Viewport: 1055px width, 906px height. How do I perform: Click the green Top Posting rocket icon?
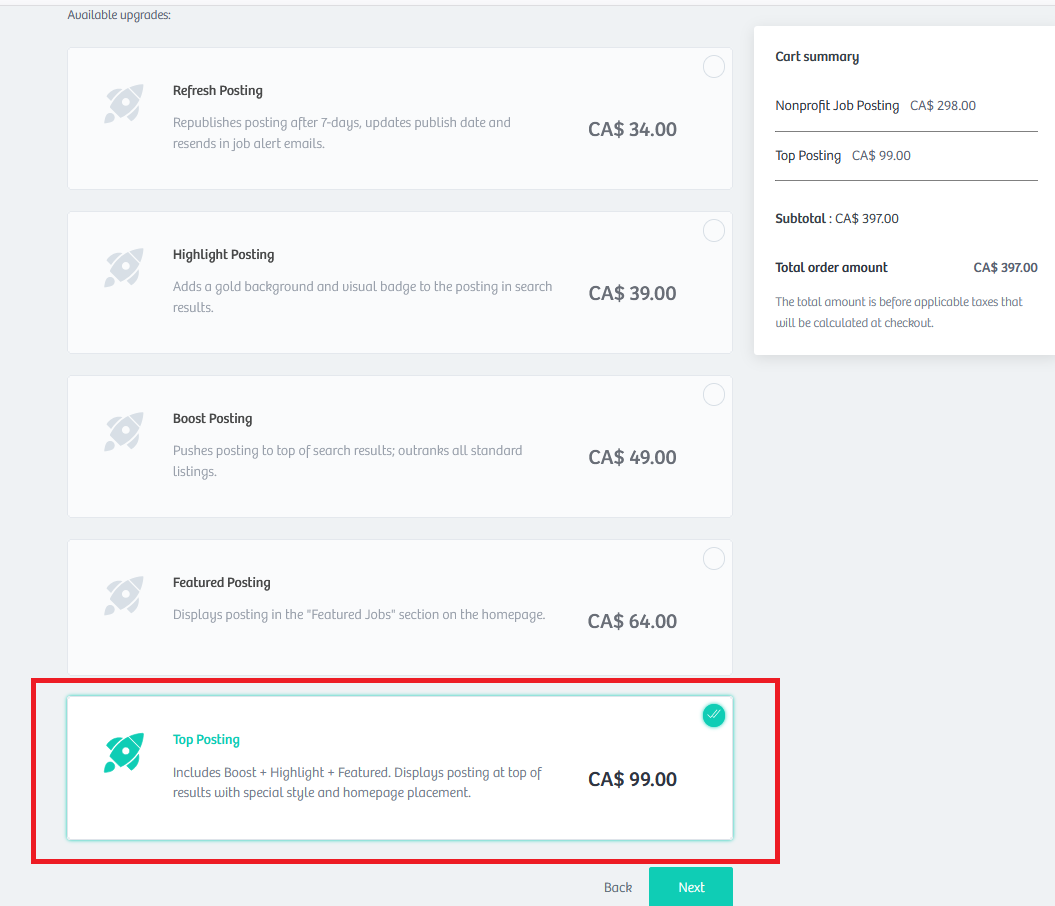124,753
